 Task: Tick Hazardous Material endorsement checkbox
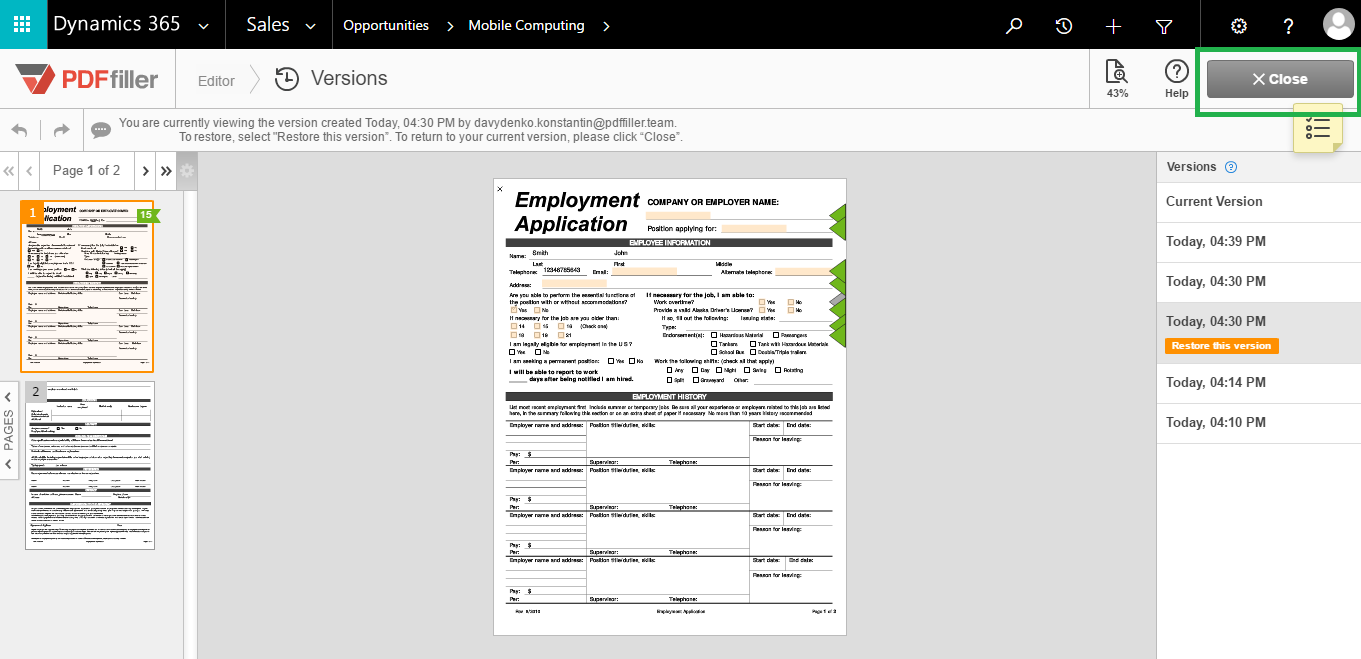pyautogui.click(x=713, y=335)
